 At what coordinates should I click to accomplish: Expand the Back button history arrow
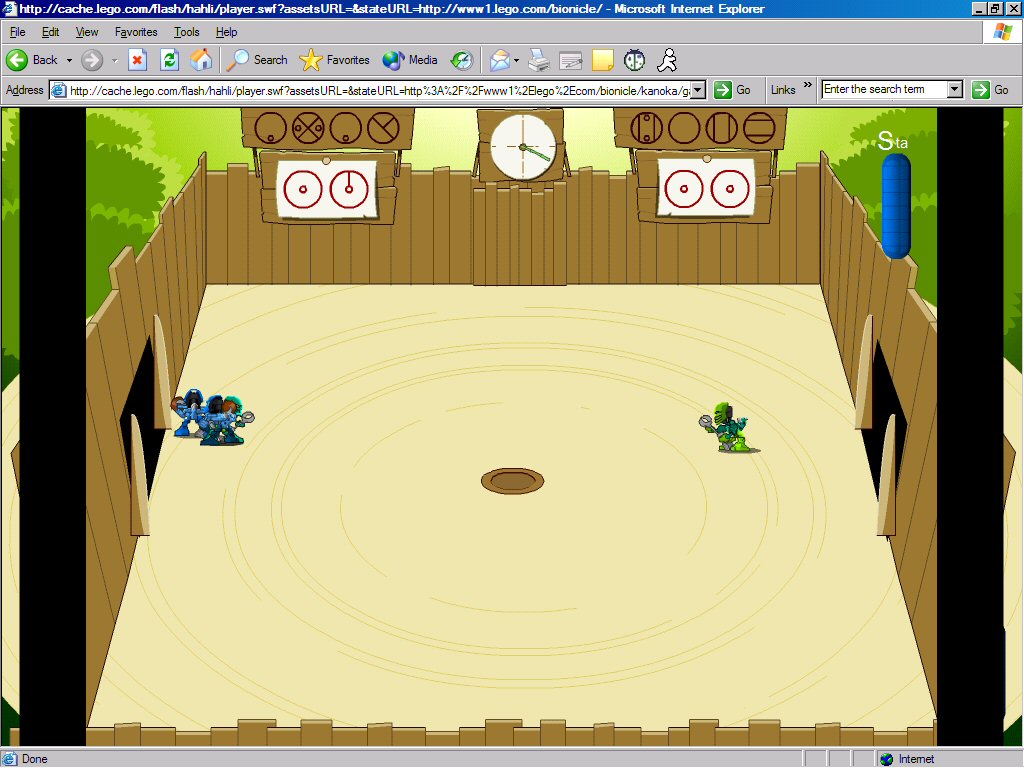pos(69,60)
